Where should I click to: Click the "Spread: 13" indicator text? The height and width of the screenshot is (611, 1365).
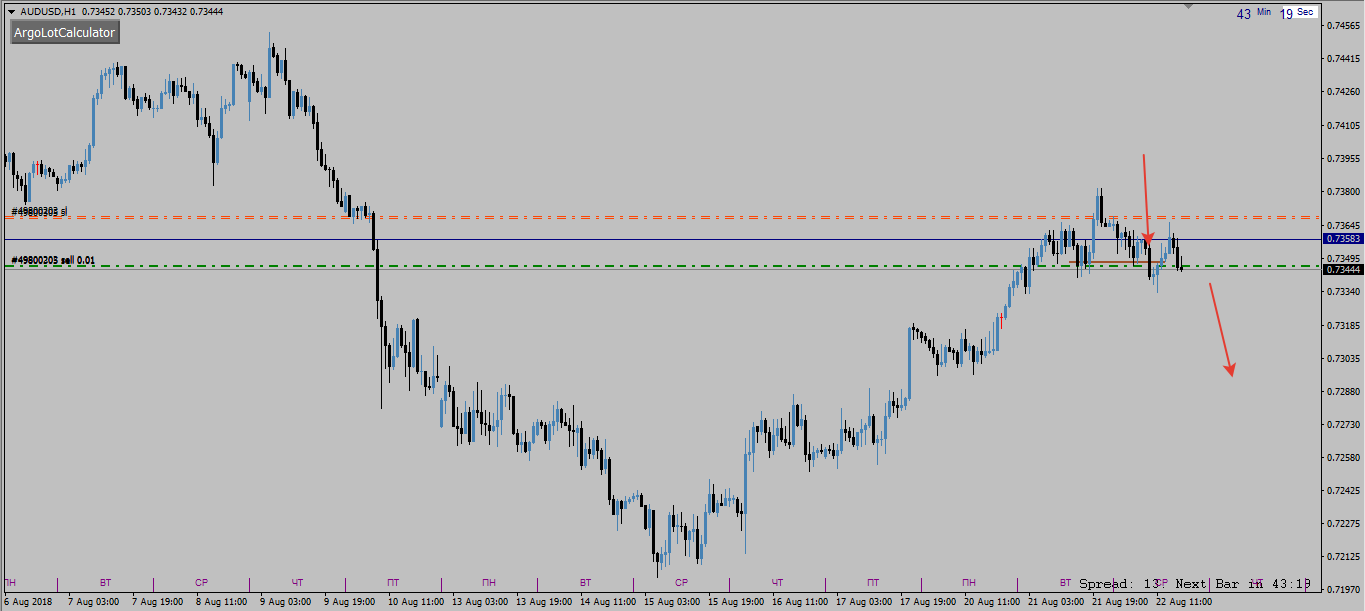coord(1119,583)
